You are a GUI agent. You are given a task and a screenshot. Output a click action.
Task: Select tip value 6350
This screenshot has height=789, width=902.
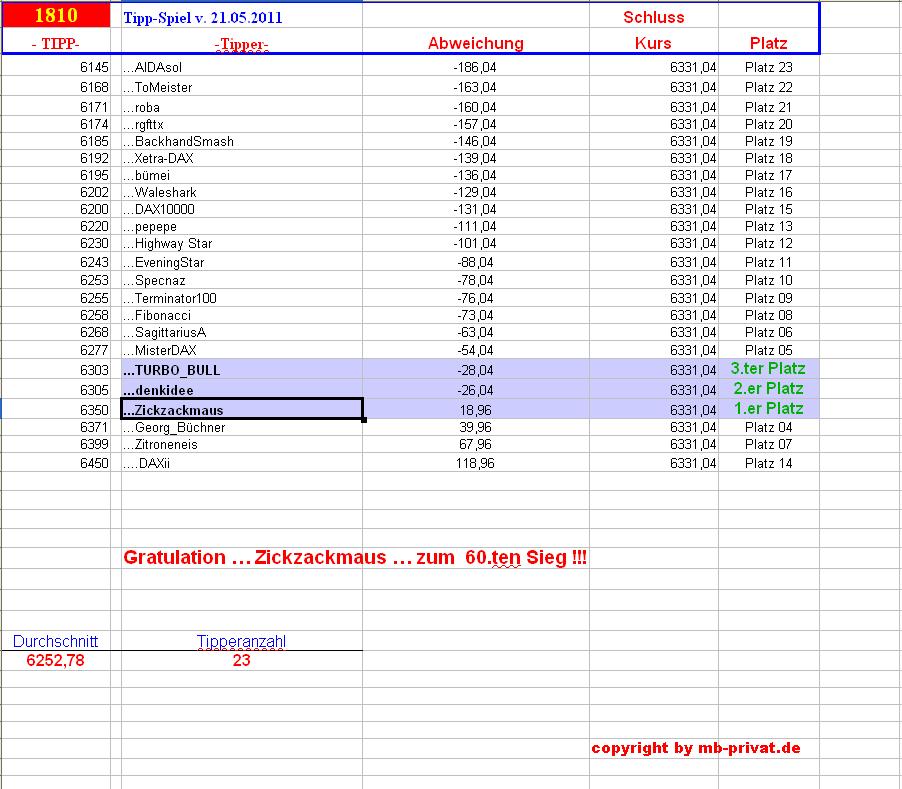click(94, 410)
